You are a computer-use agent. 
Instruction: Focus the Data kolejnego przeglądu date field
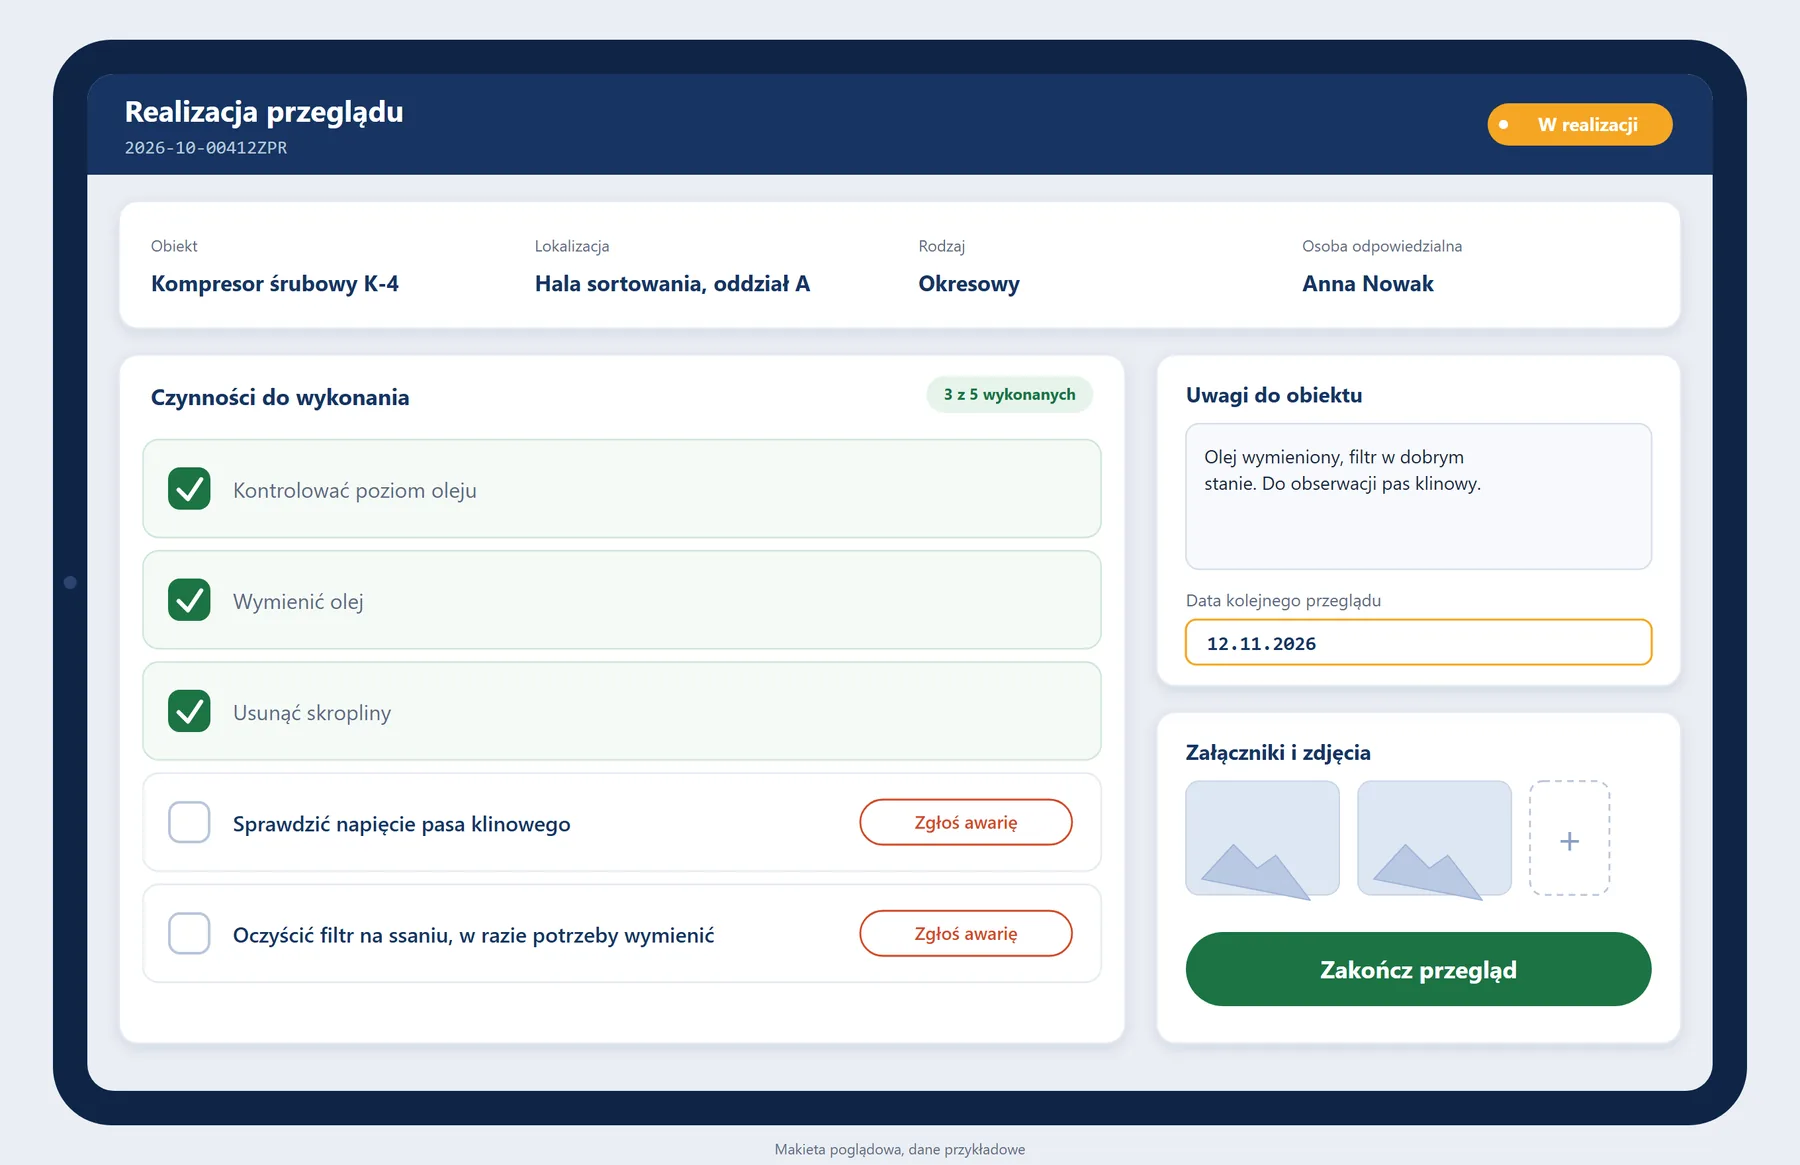[x=1418, y=643]
